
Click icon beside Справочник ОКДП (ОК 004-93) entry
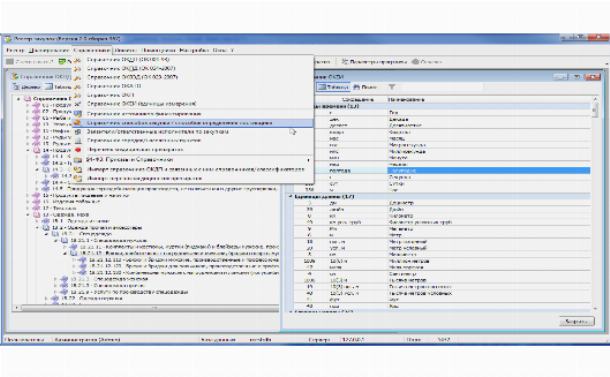pos(78,60)
